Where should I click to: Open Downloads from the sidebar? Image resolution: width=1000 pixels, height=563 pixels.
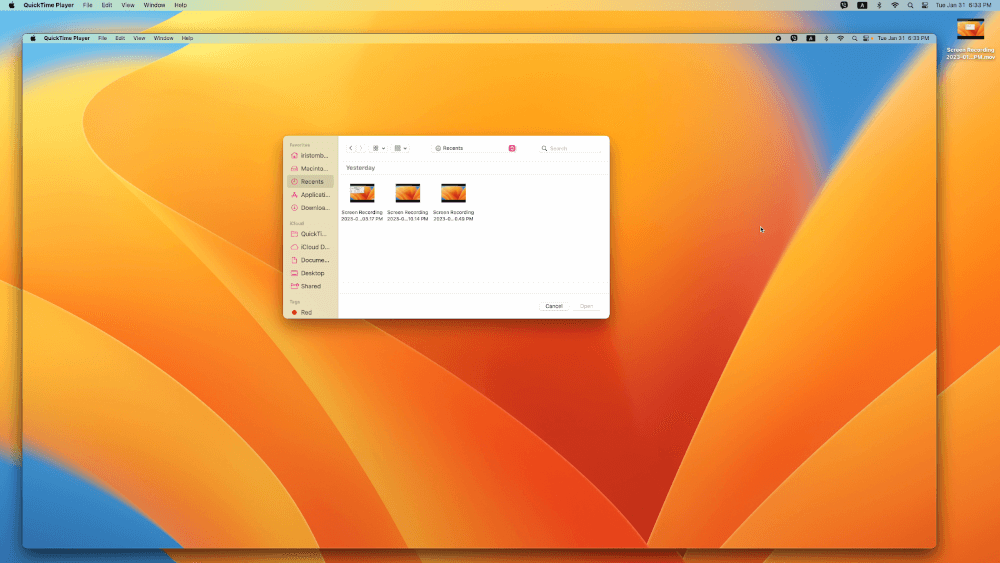click(x=310, y=208)
